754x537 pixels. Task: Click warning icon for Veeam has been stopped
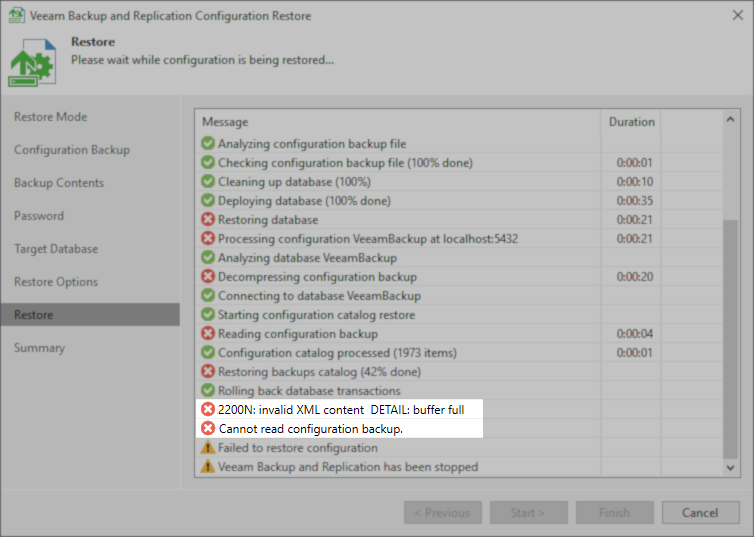pyautogui.click(x=208, y=466)
